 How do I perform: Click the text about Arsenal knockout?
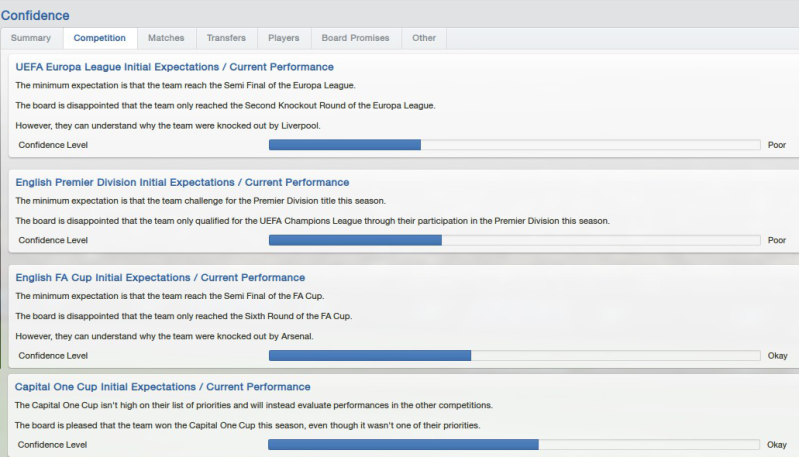[165, 336]
